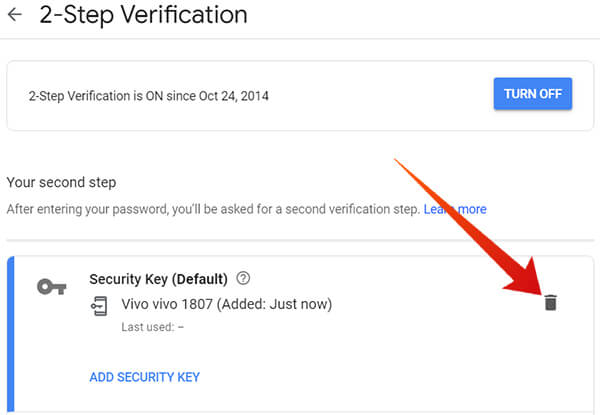Select the Security Key (Default) label
600x415 pixels.
pos(158,279)
